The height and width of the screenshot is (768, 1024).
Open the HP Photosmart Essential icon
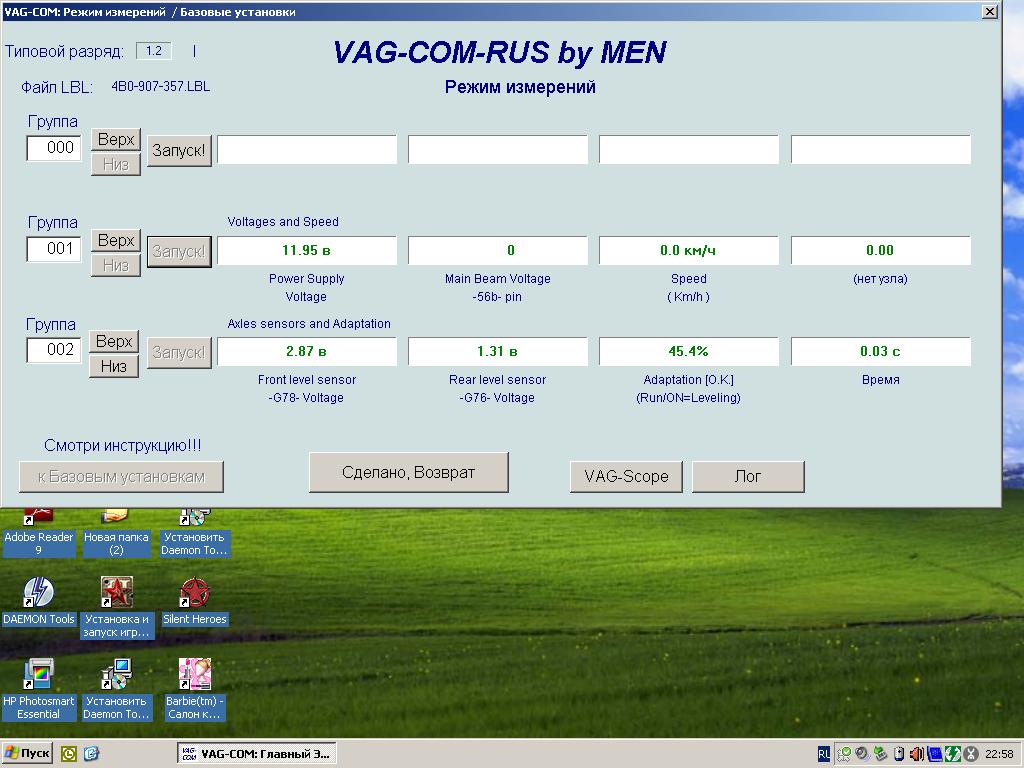click(x=38, y=676)
